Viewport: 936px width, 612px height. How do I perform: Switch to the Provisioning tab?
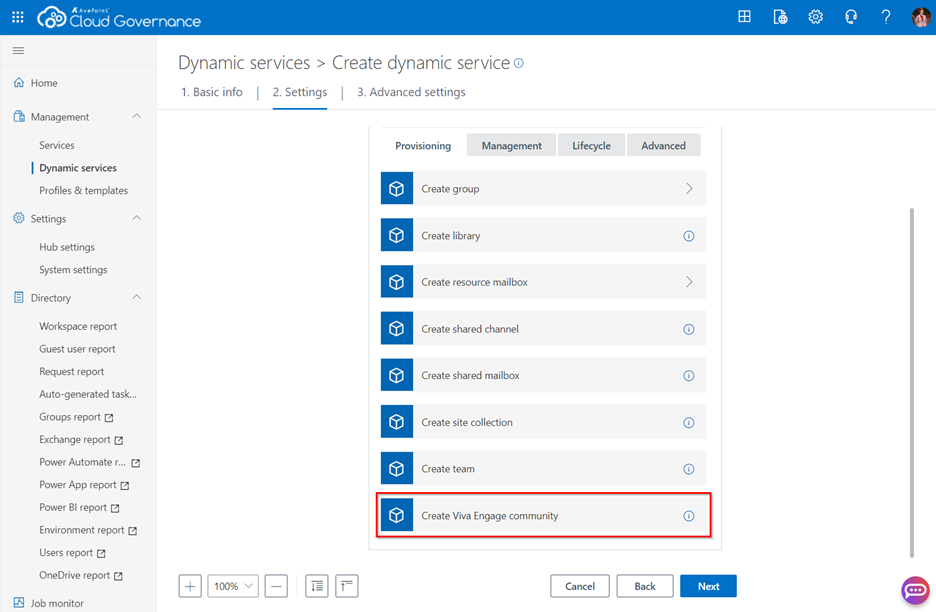[x=423, y=146]
